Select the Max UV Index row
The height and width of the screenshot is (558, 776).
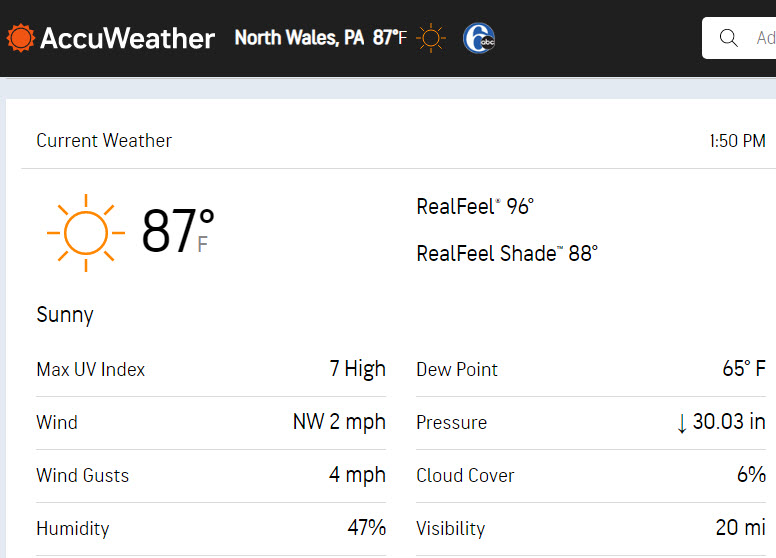tap(211, 370)
